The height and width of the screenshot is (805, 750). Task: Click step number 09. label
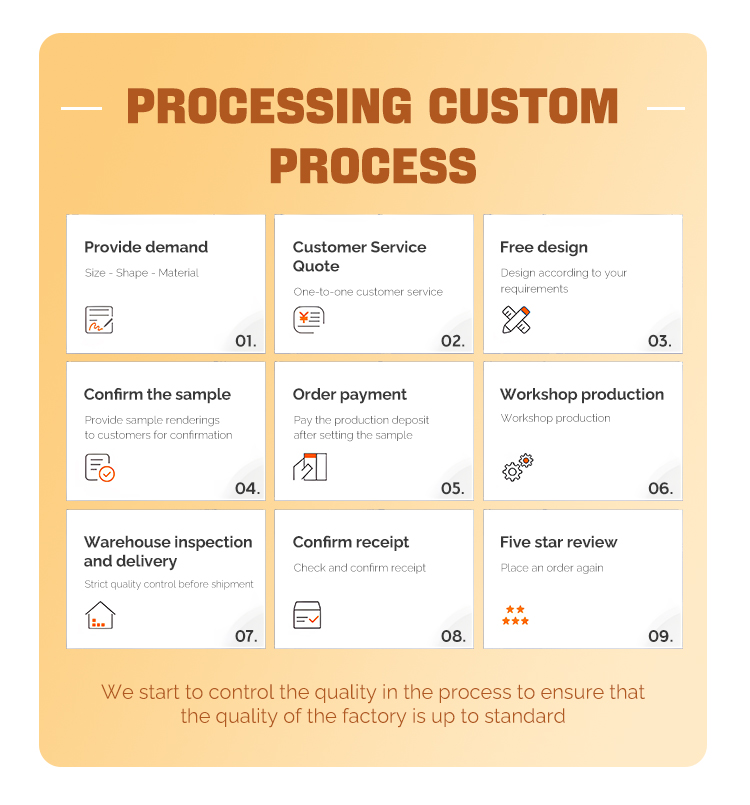660,636
